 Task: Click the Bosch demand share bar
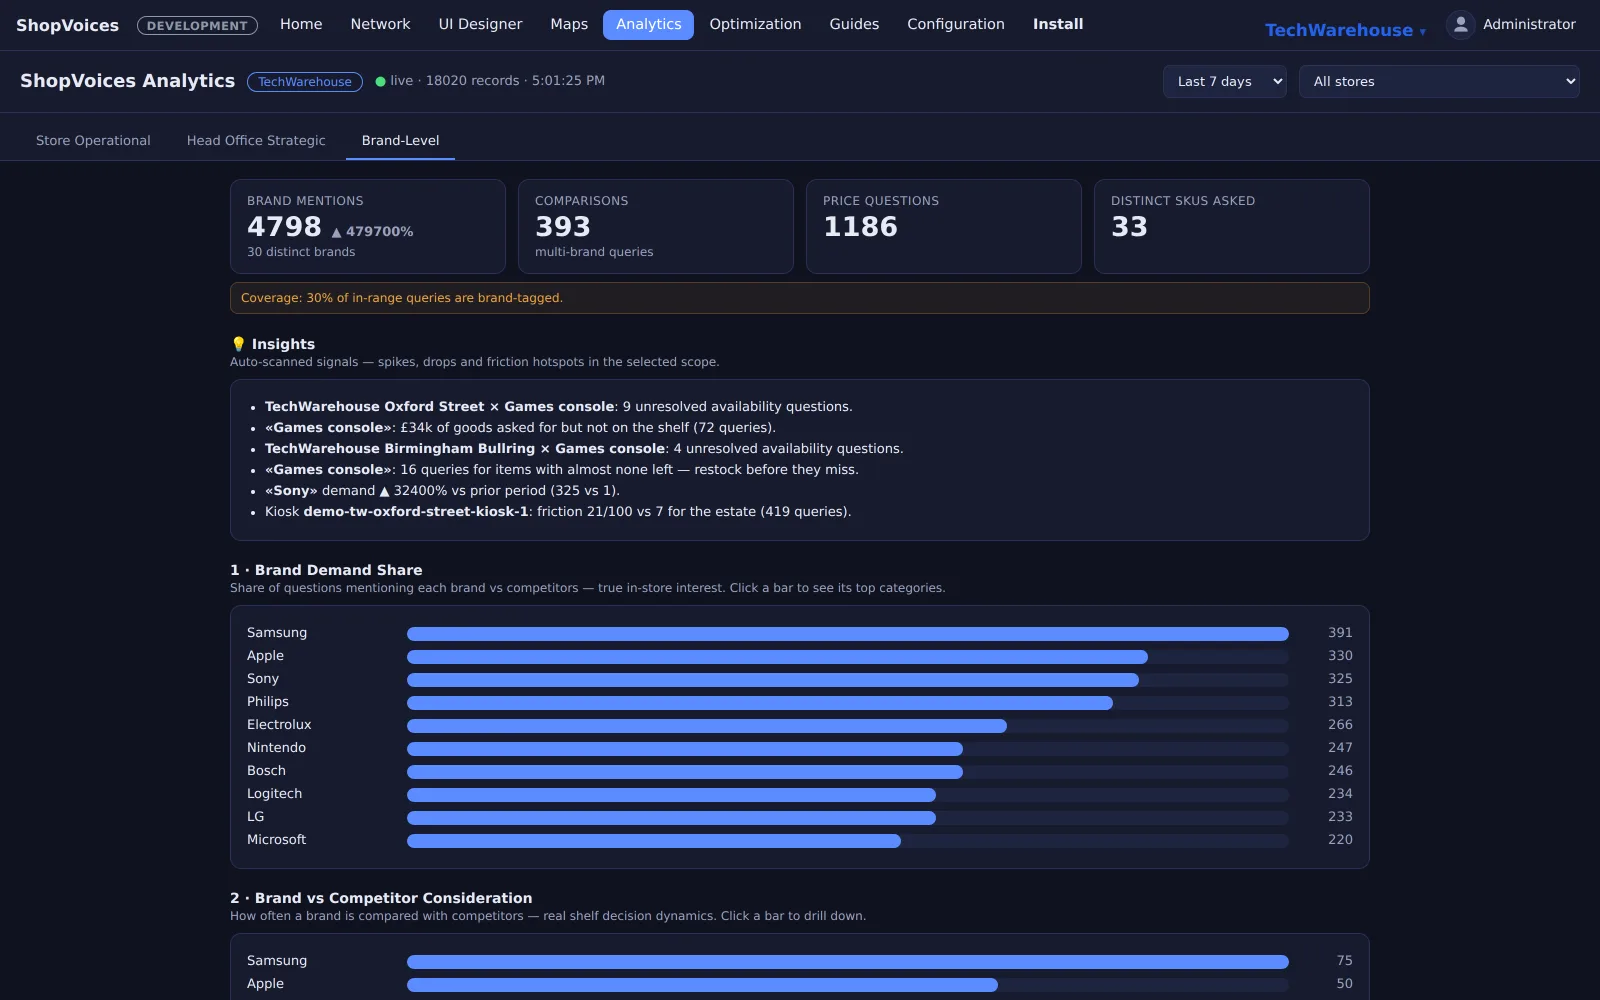[x=685, y=772]
